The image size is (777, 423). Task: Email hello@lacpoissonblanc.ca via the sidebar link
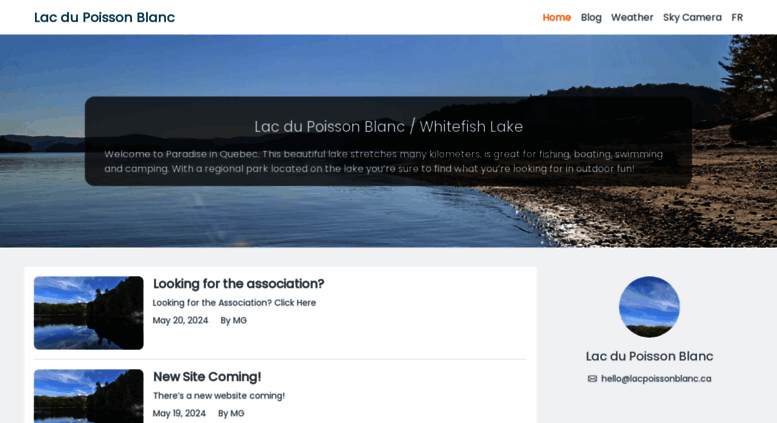click(656, 379)
